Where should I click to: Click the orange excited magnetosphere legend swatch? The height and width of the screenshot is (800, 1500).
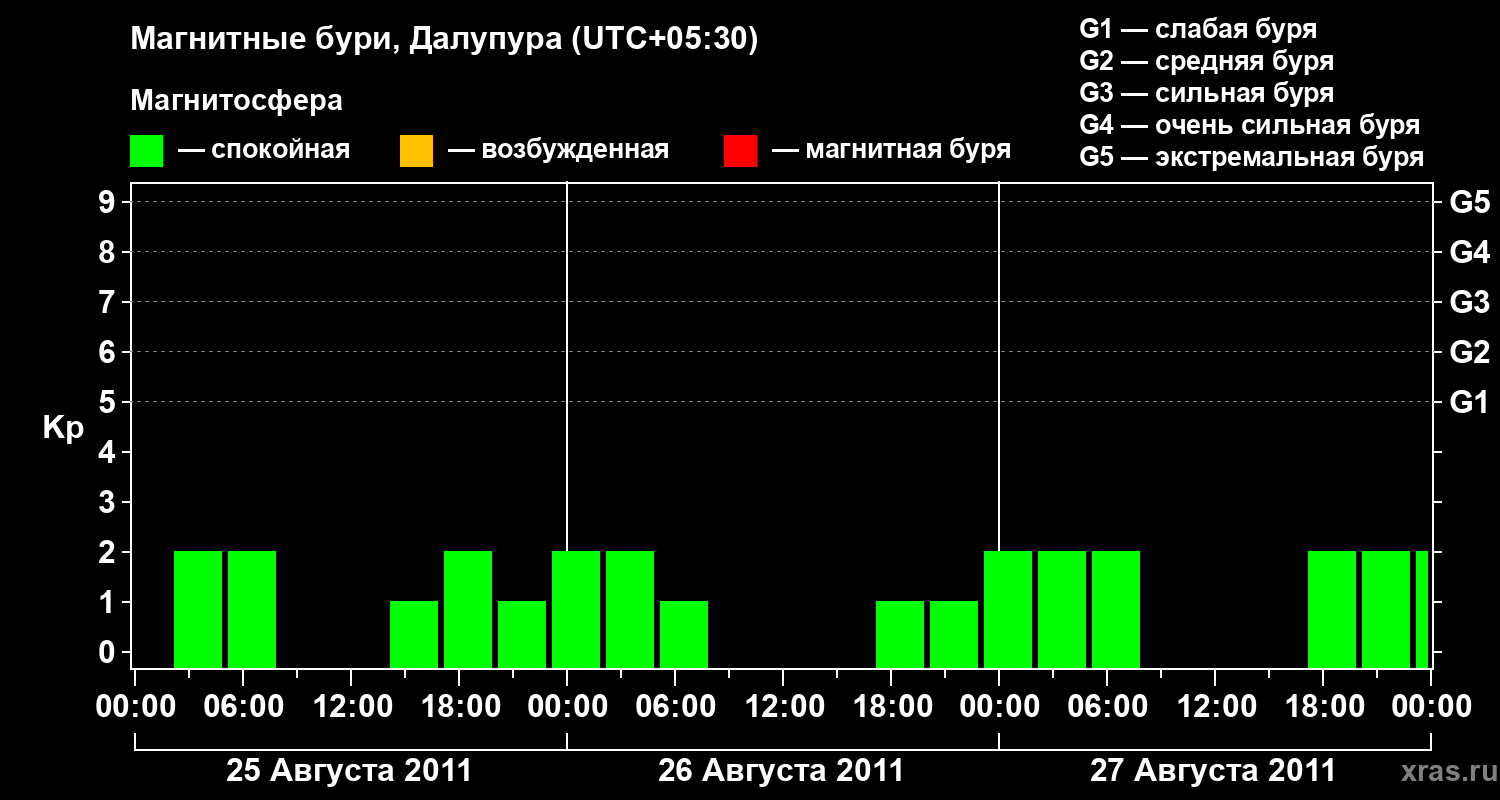click(416, 151)
